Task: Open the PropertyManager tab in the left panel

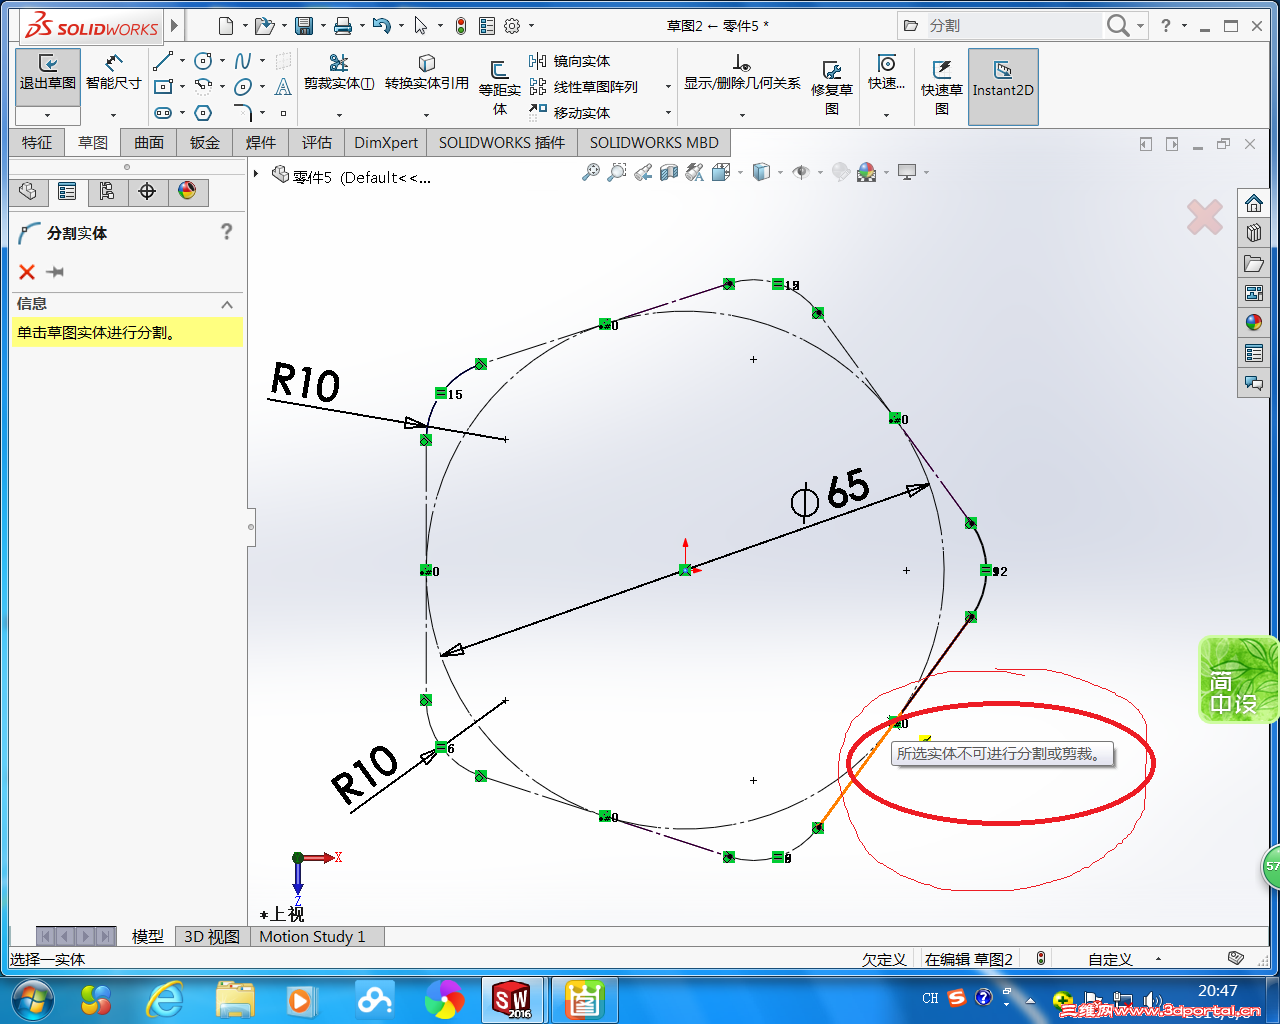Action: pos(67,191)
